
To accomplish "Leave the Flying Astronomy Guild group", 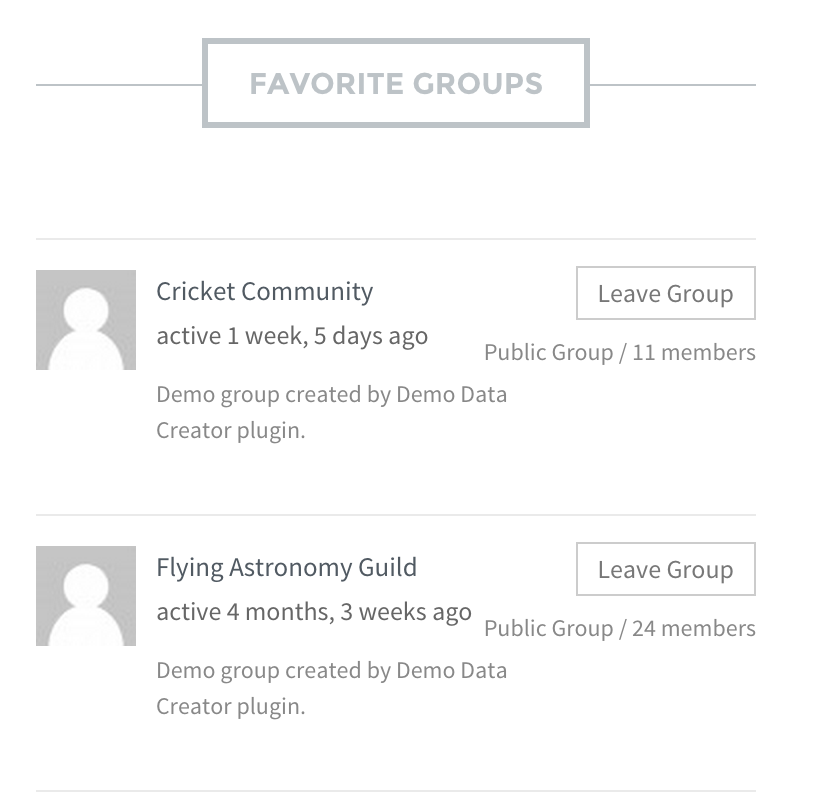I will coord(665,570).
